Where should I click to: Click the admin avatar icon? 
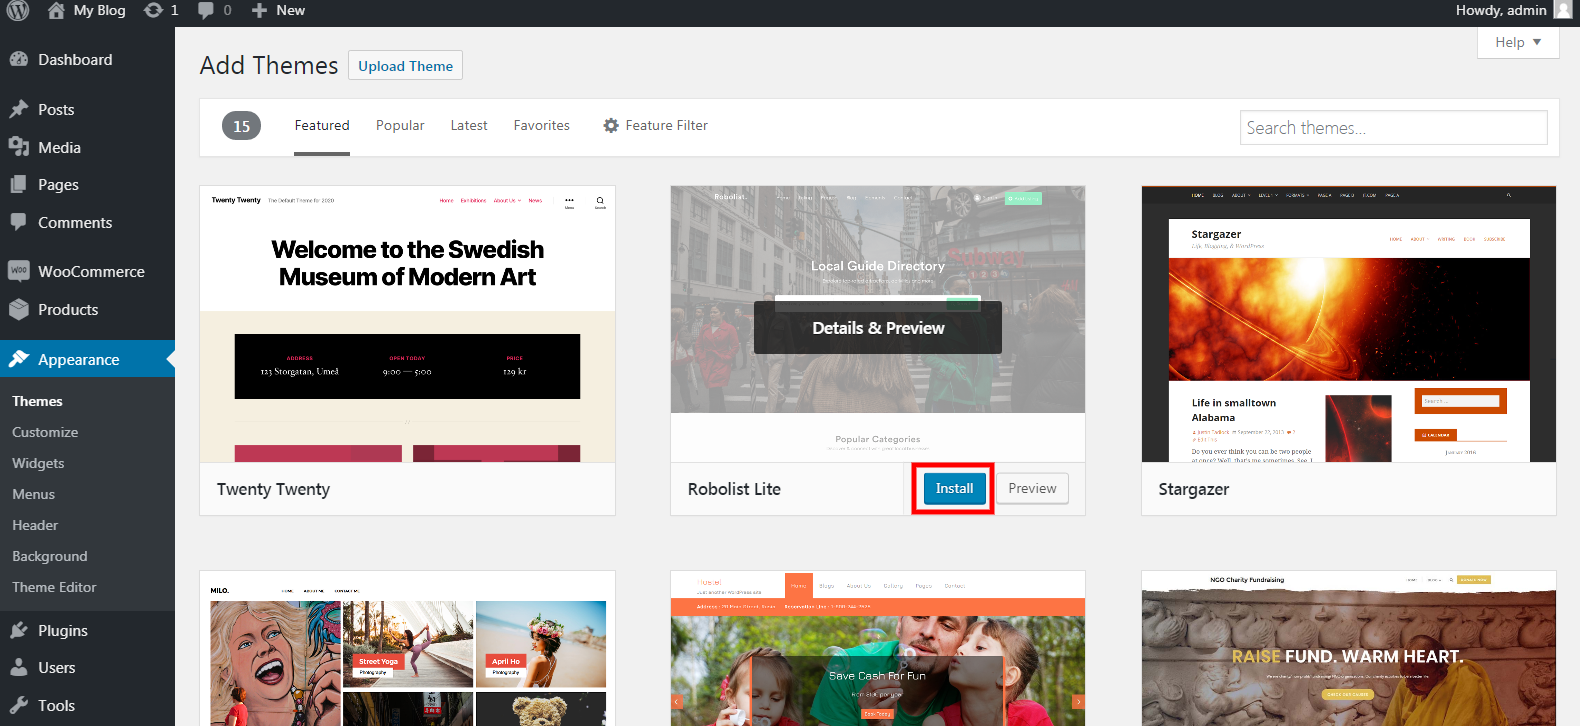(x=1563, y=10)
